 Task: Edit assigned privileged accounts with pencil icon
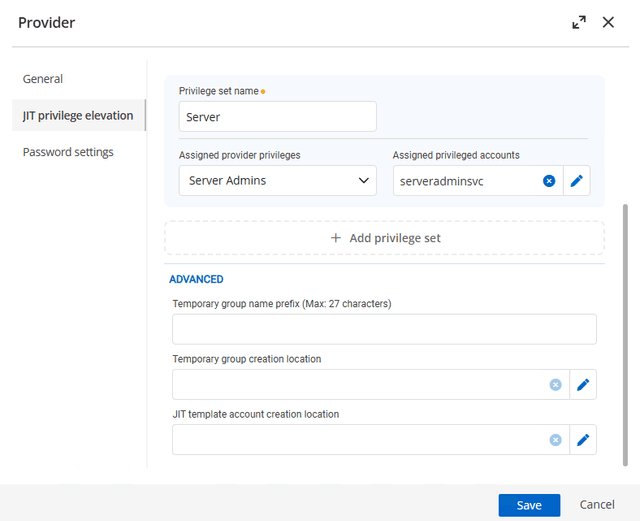576,181
